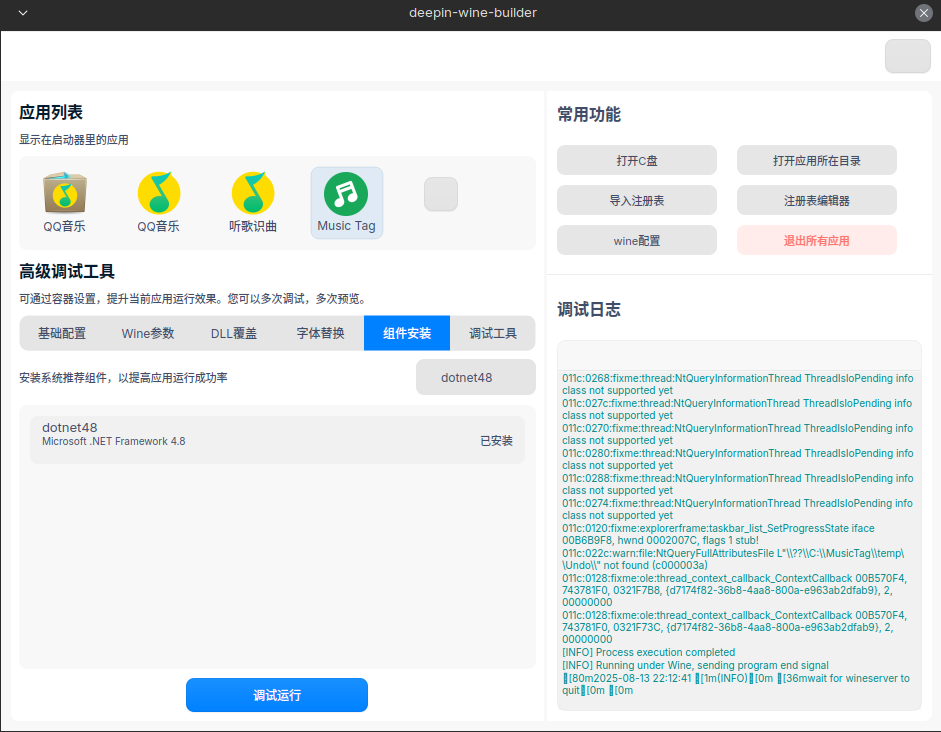
Task: Click the red 退出所有应用 button
Action: tap(817, 241)
